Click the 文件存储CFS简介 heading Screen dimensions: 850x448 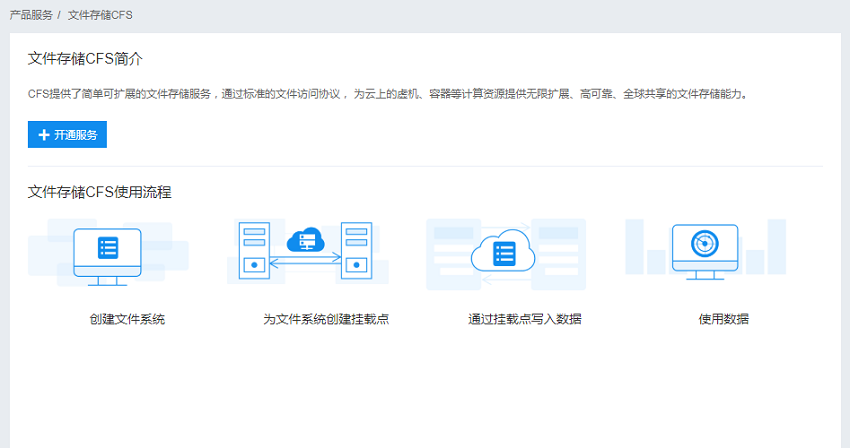click(x=85, y=59)
